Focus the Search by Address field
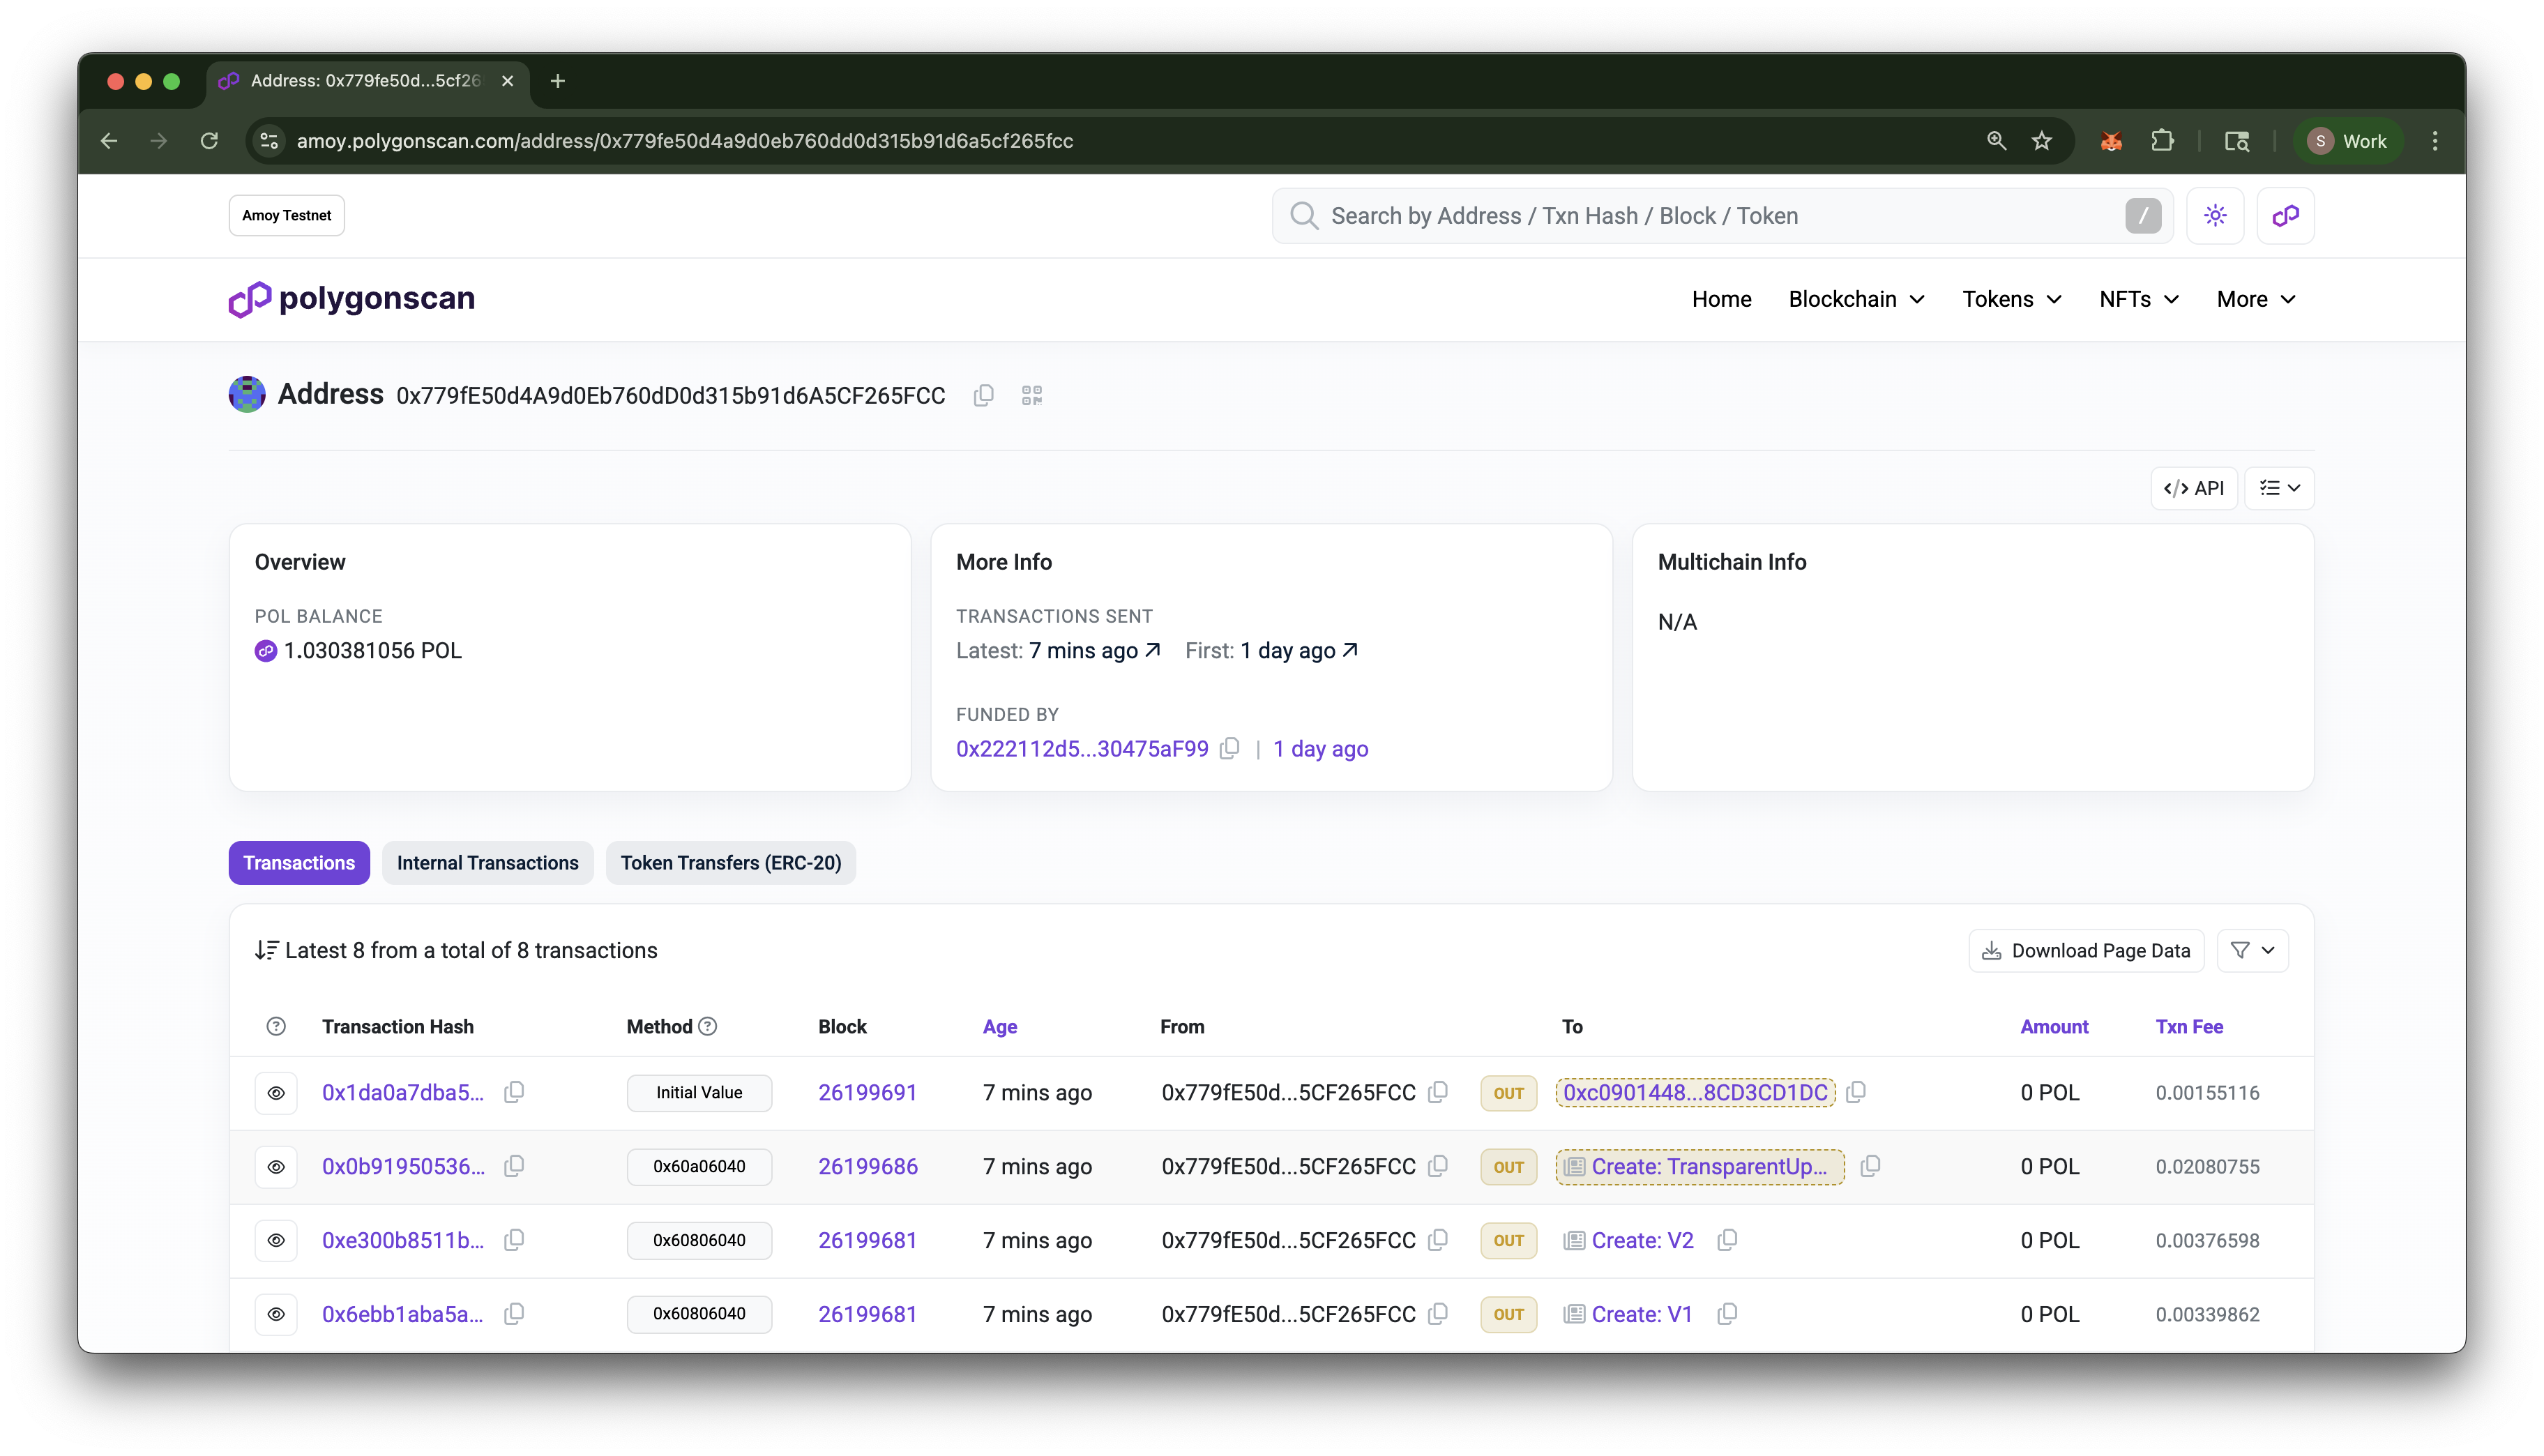Image resolution: width=2544 pixels, height=1456 pixels. [x=1722, y=216]
